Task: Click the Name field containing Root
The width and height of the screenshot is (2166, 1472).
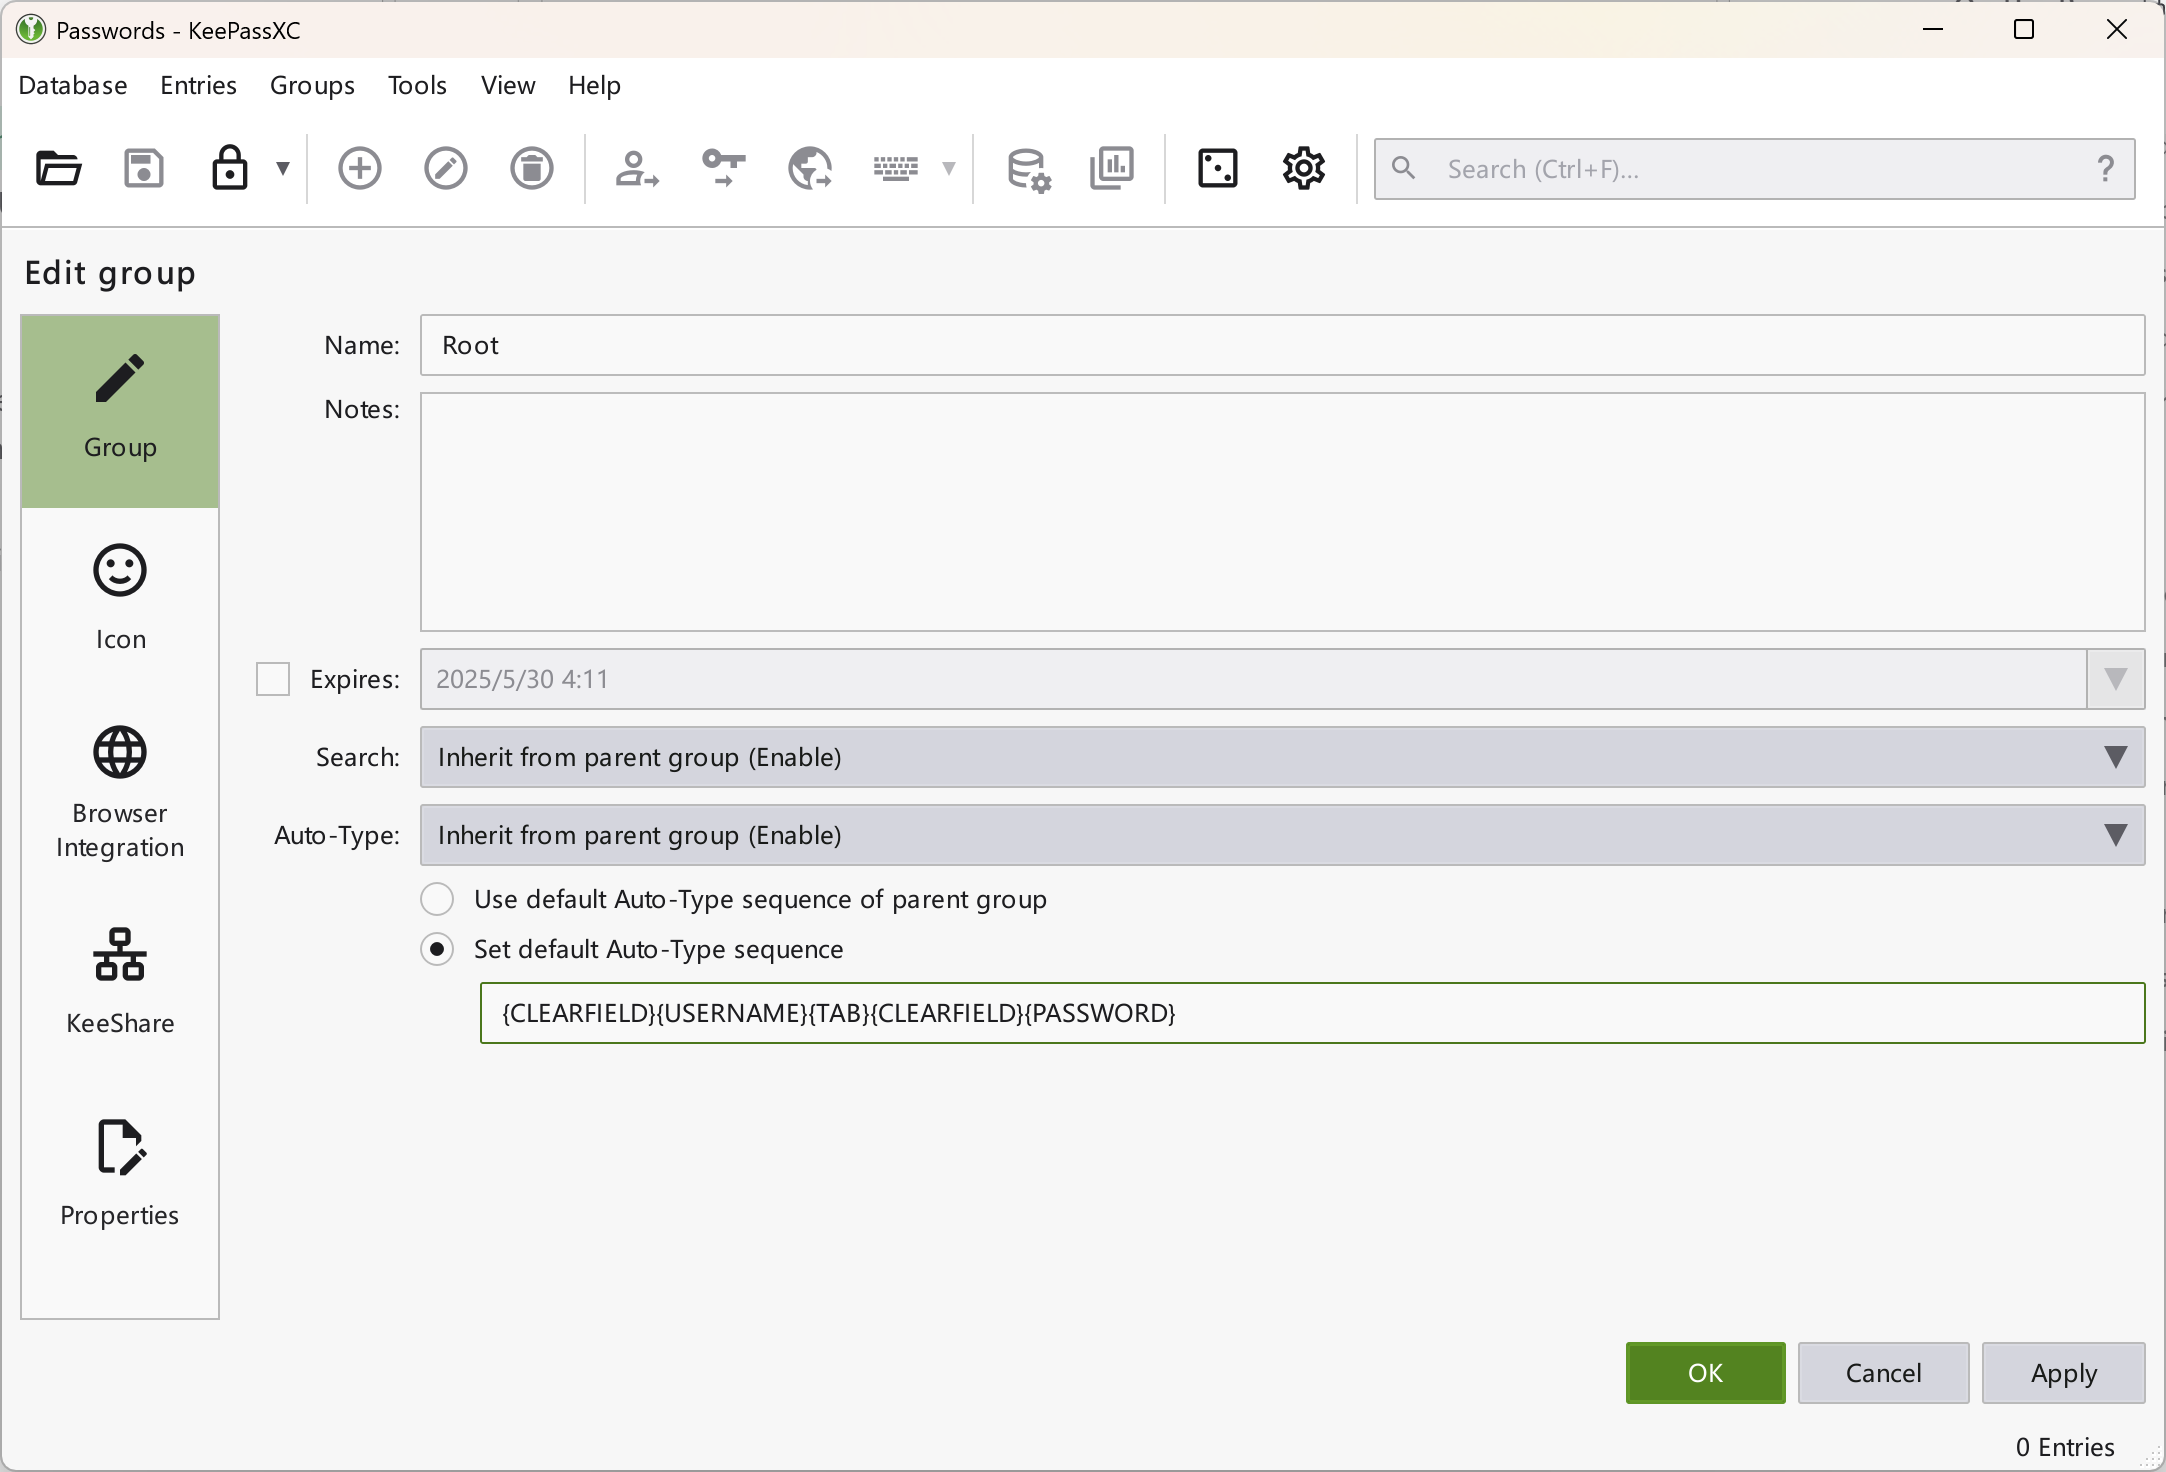Action: tap(1282, 345)
